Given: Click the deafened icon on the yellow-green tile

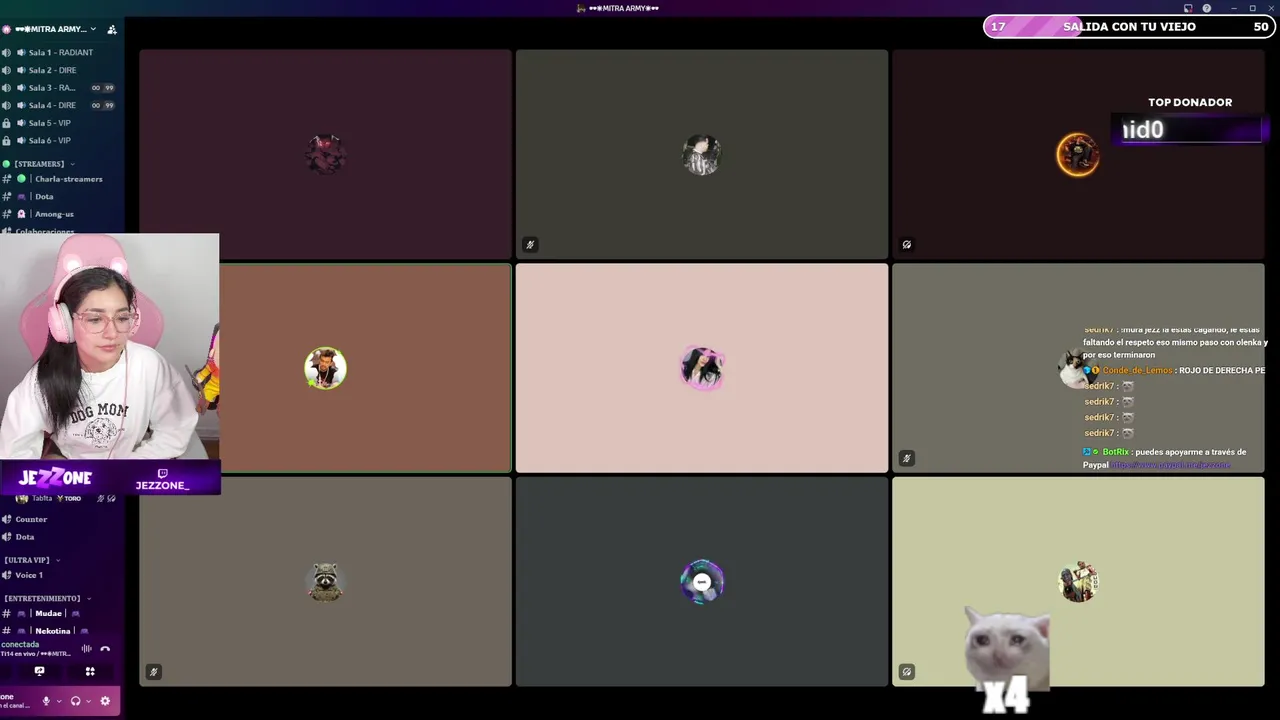Looking at the screenshot, I should coord(906,671).
